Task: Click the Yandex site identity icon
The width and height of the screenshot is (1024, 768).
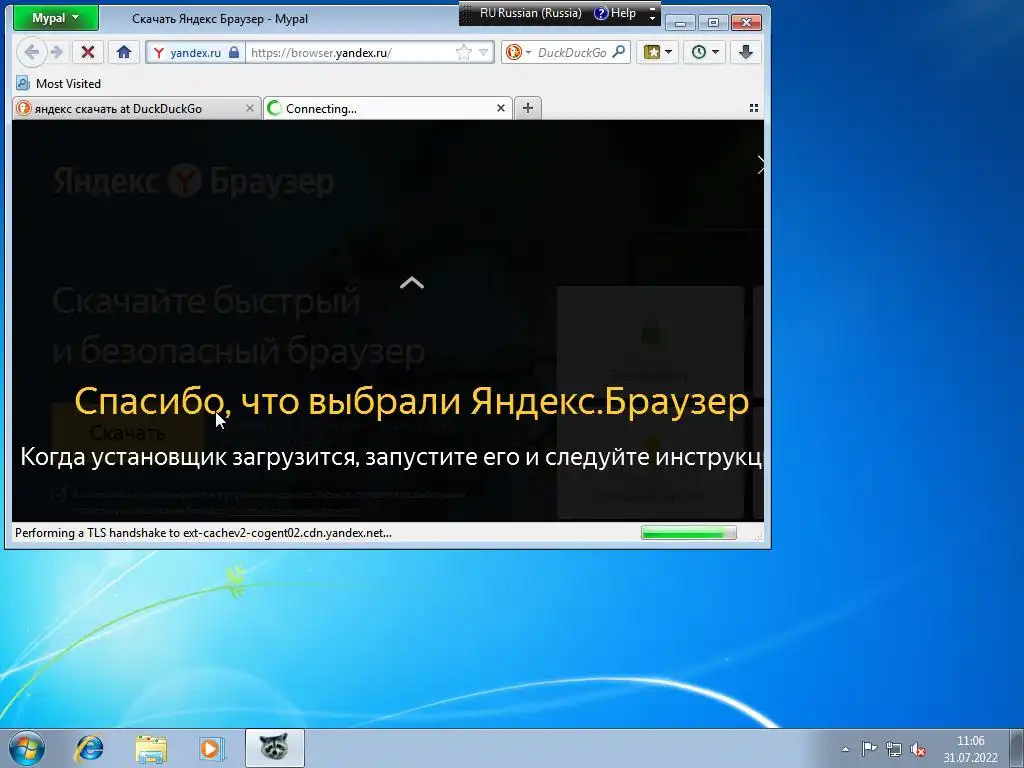Action: pyautogui.click(x=159, y=53)
